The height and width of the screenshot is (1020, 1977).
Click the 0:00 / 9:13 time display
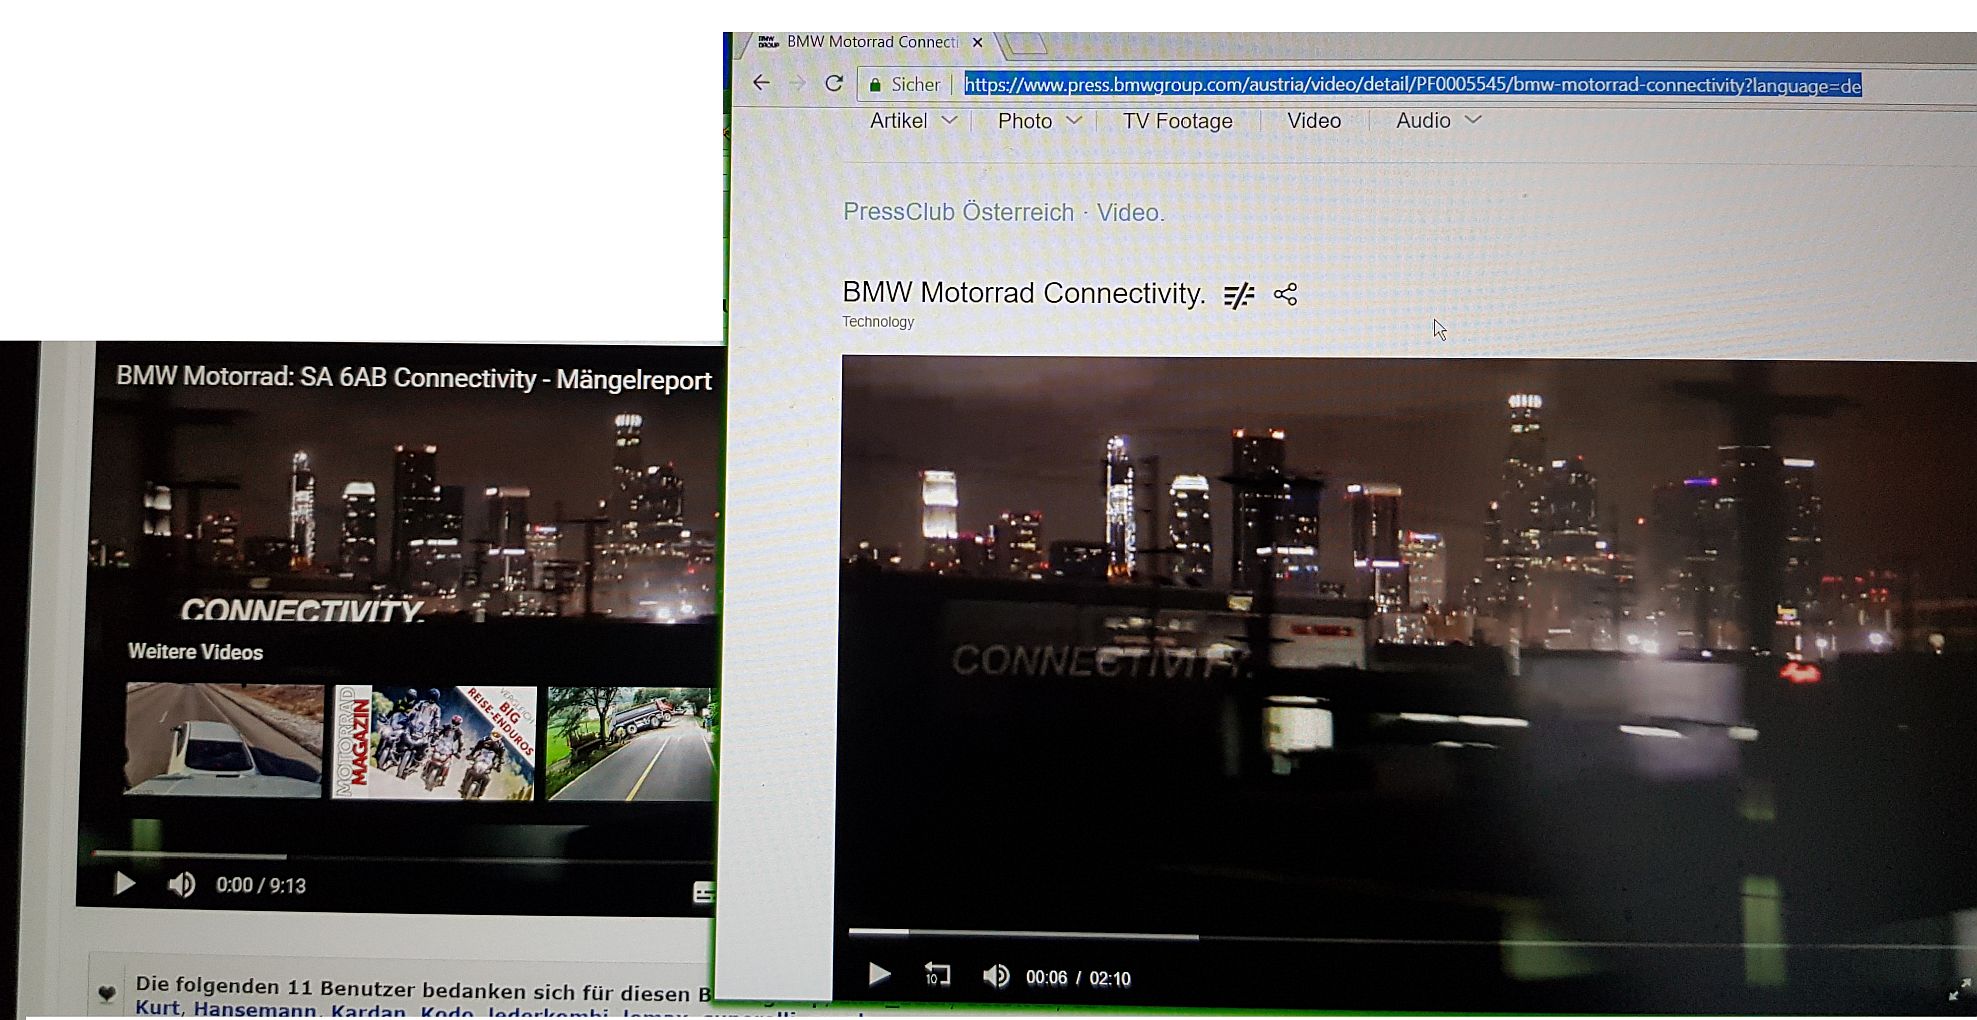(x=261, y=885)
